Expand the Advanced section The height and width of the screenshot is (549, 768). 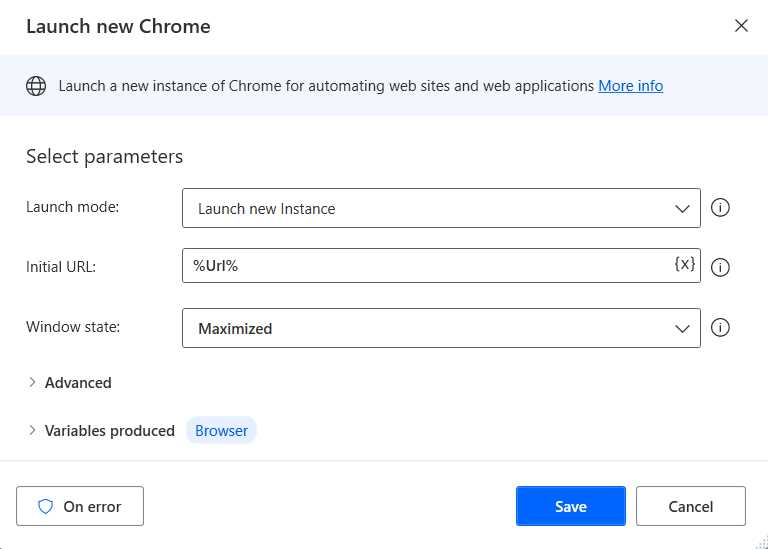[70, 382]
